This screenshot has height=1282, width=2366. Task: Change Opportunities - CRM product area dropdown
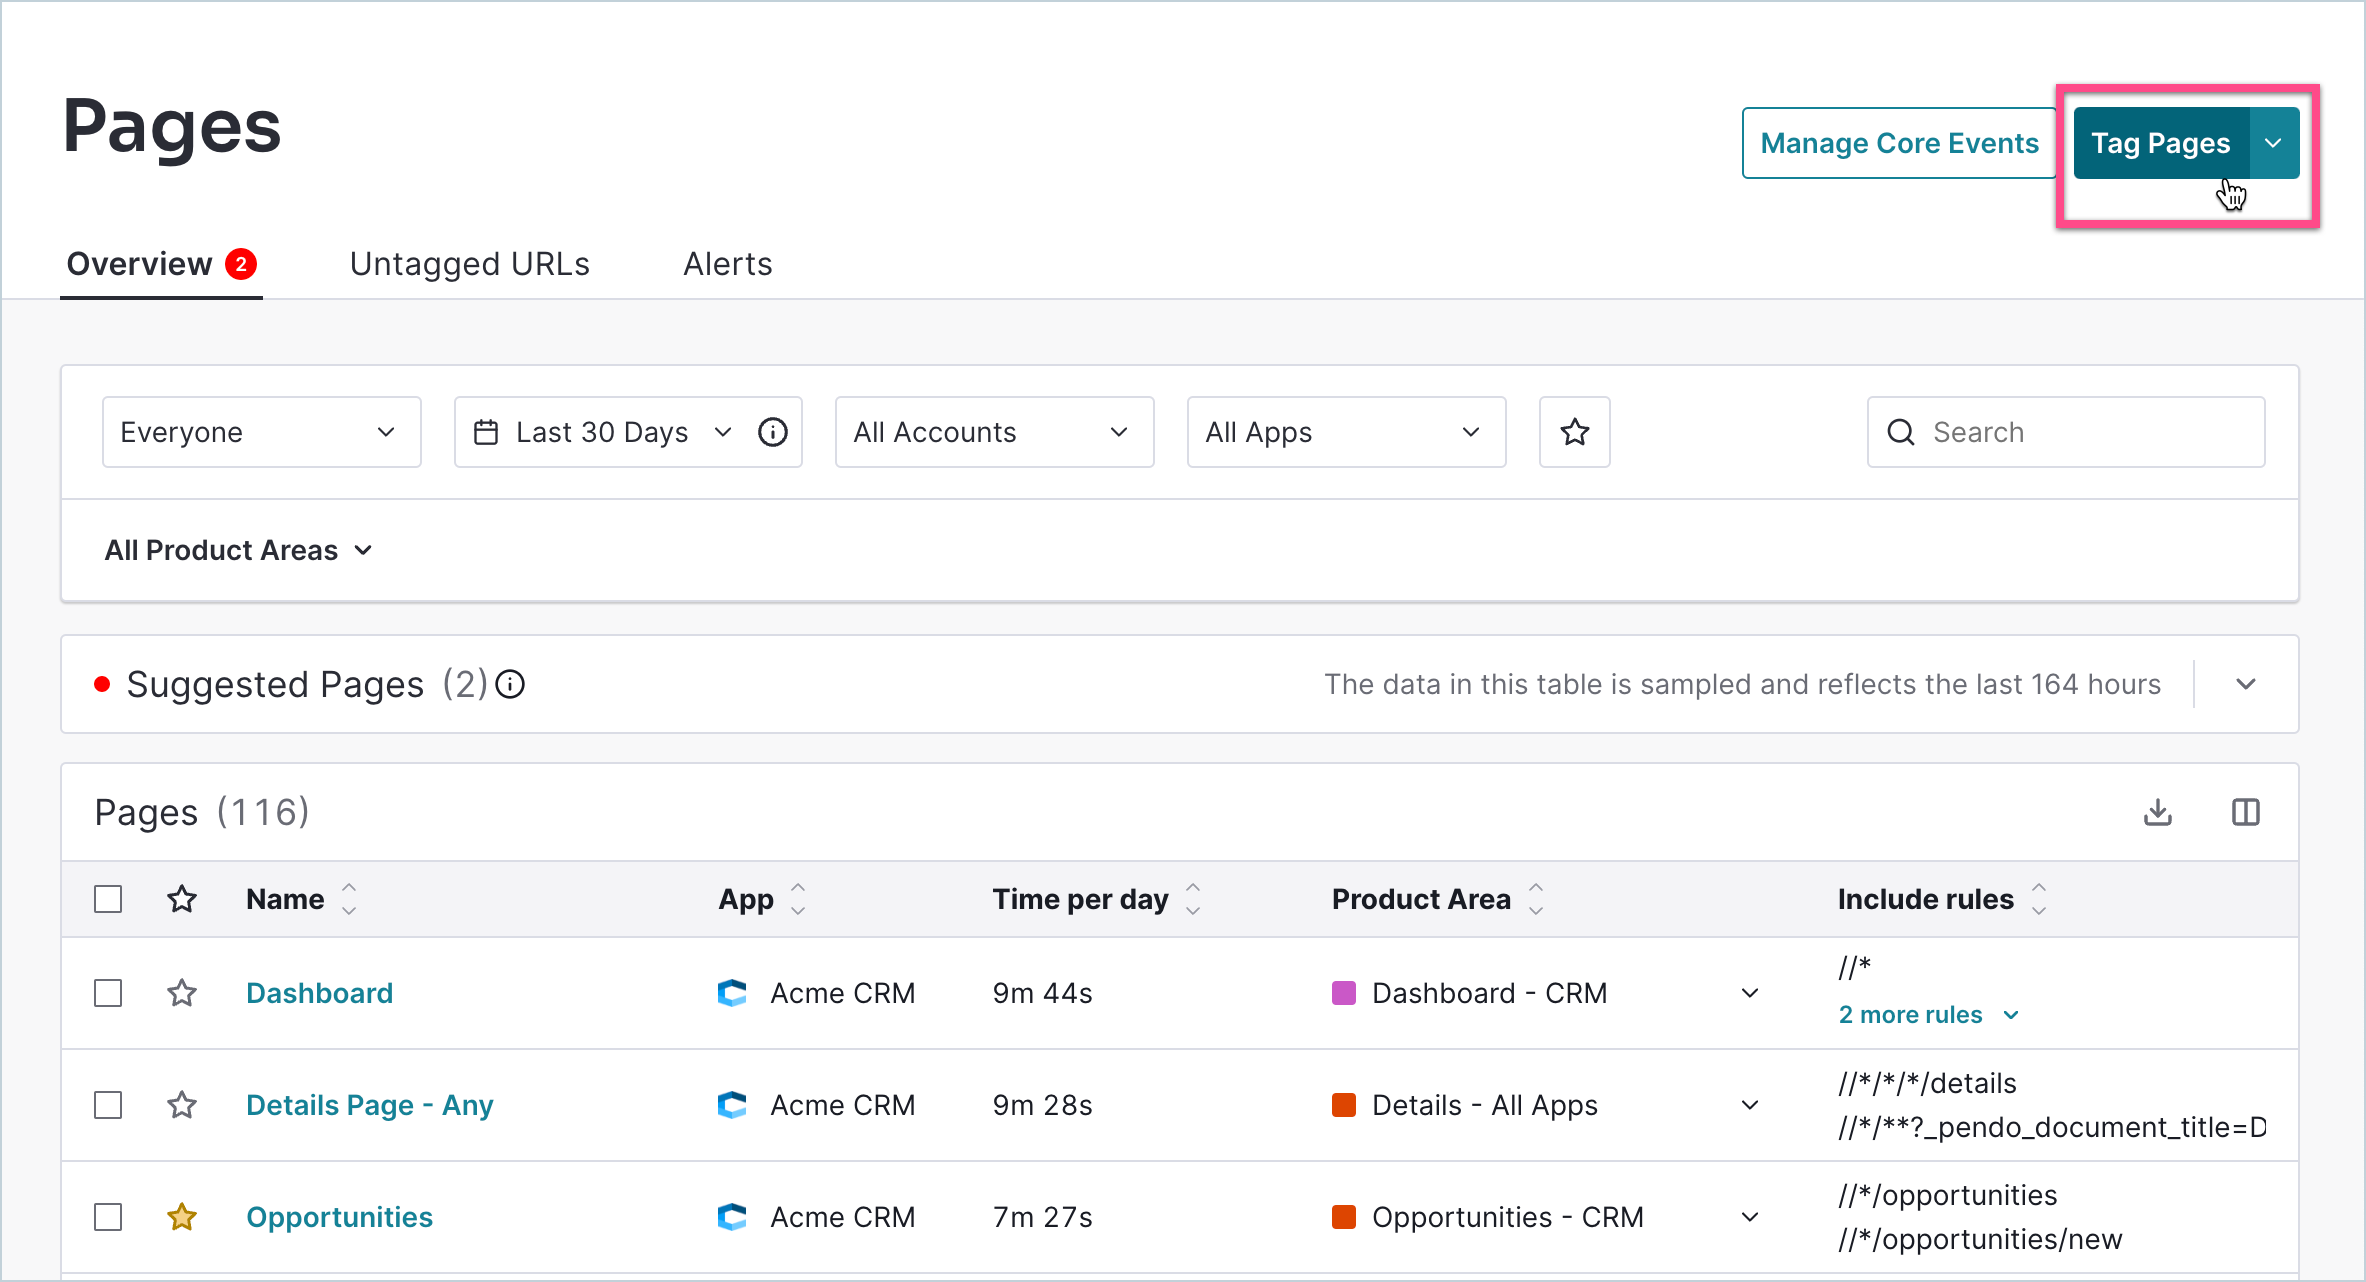click(x=1750, y=1217)
